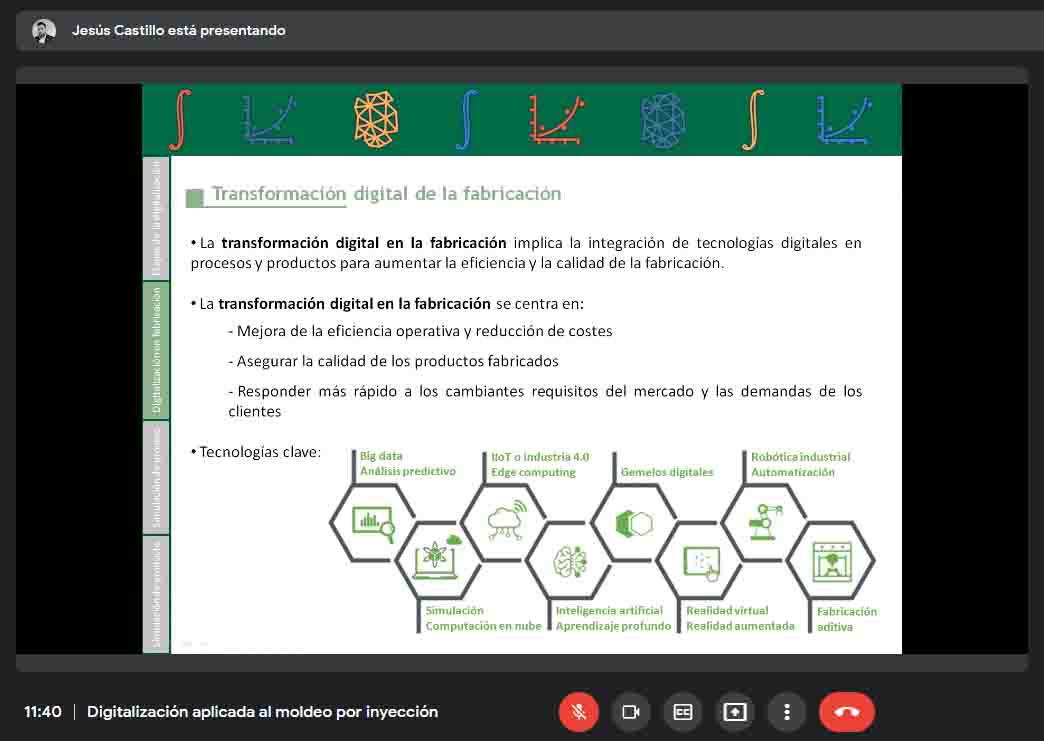Click 'Mejora de la eficiencia operativa' line
This screenshot has height=741, width=1044.
coord(421,331)
